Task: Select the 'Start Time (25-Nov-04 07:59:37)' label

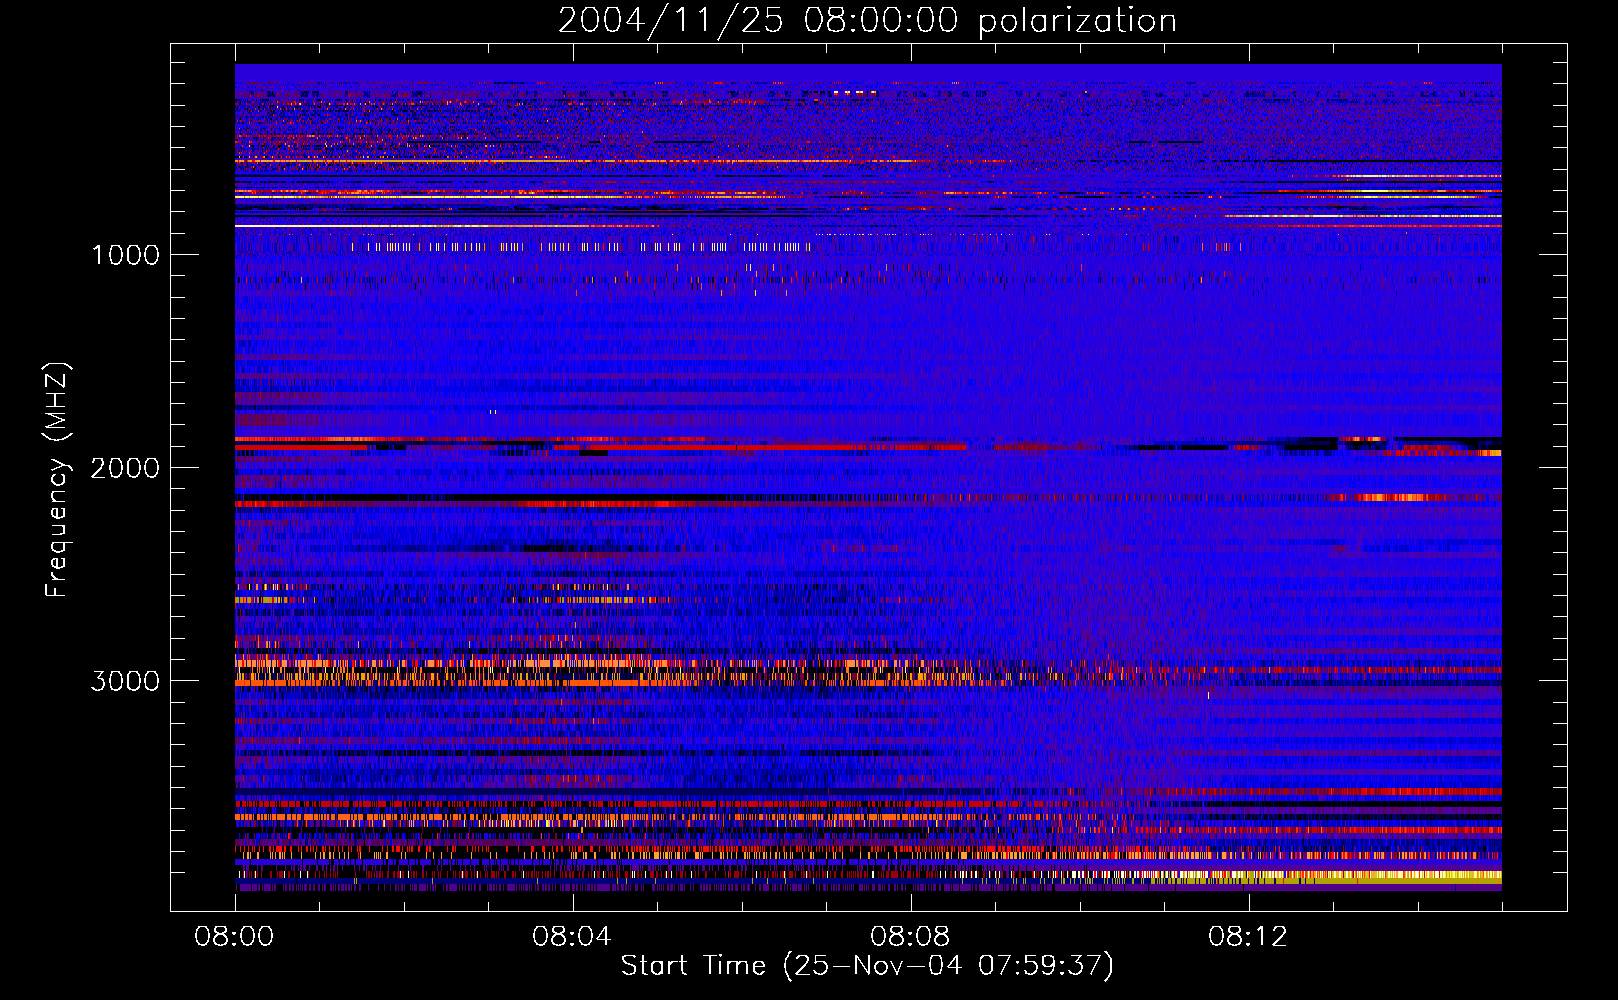Action: click(867, 966)
